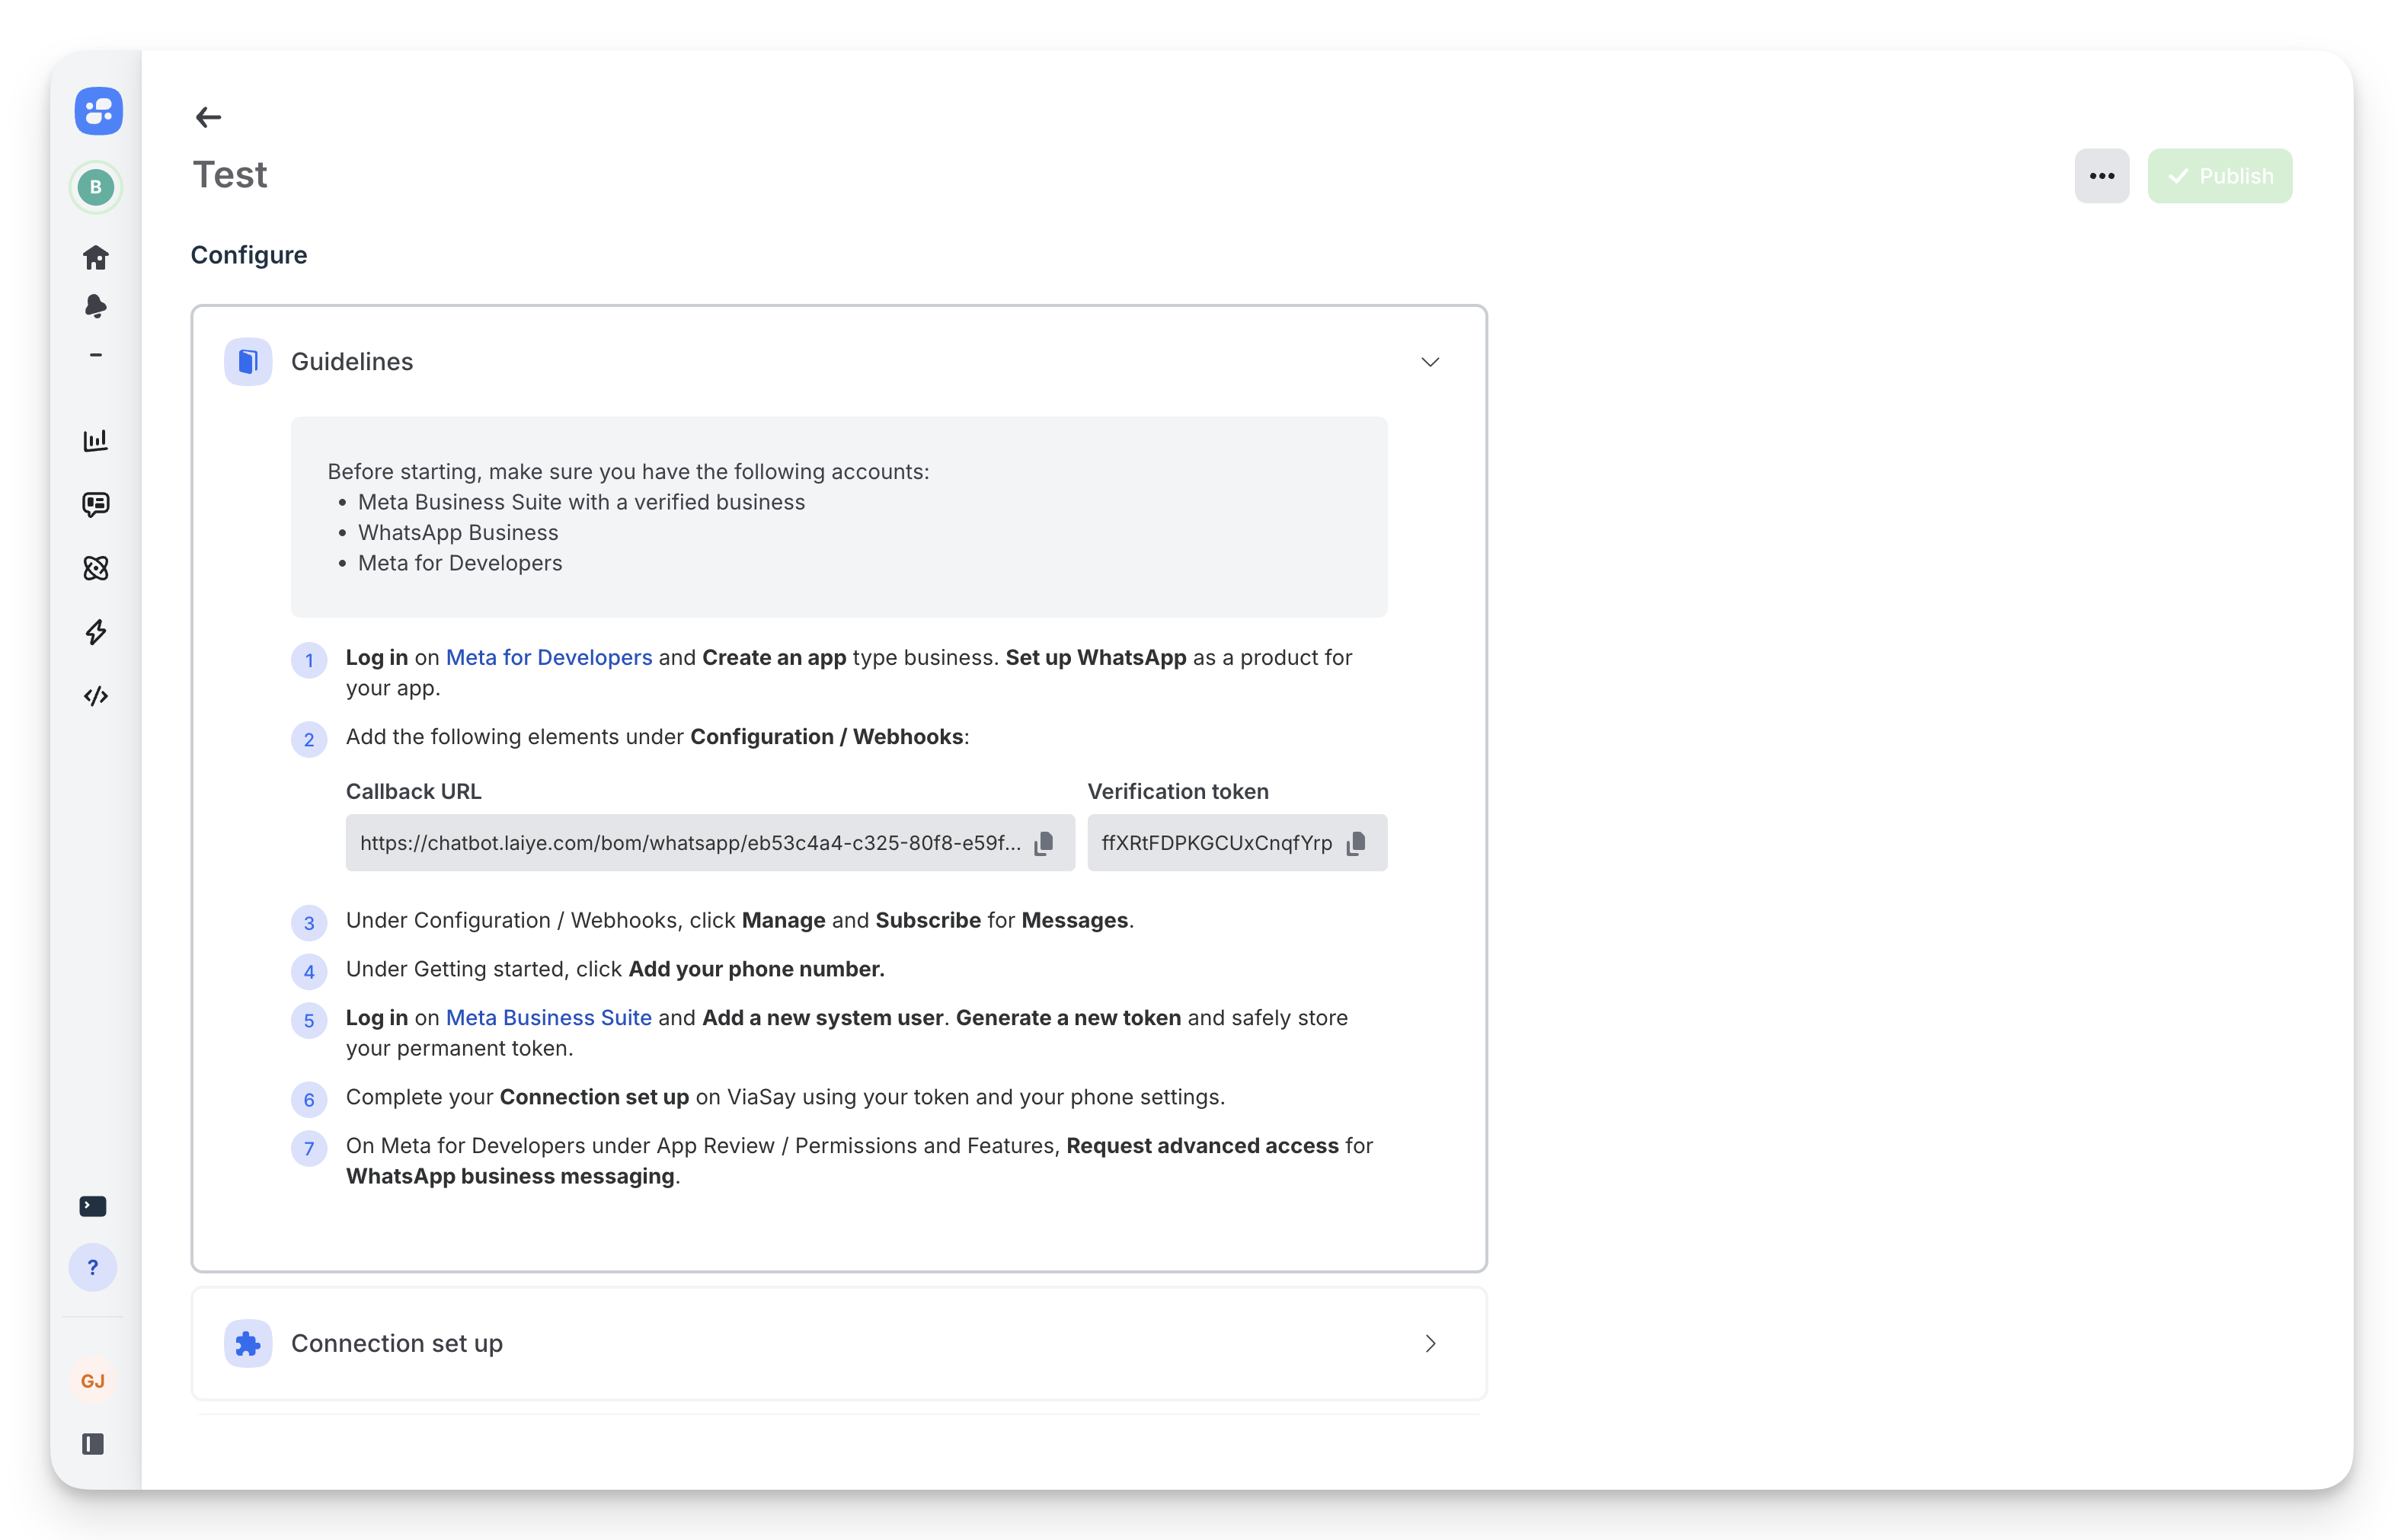Click the question mark help button
Viewport: 2404px width, 1540px height.
coord(93,1268)
